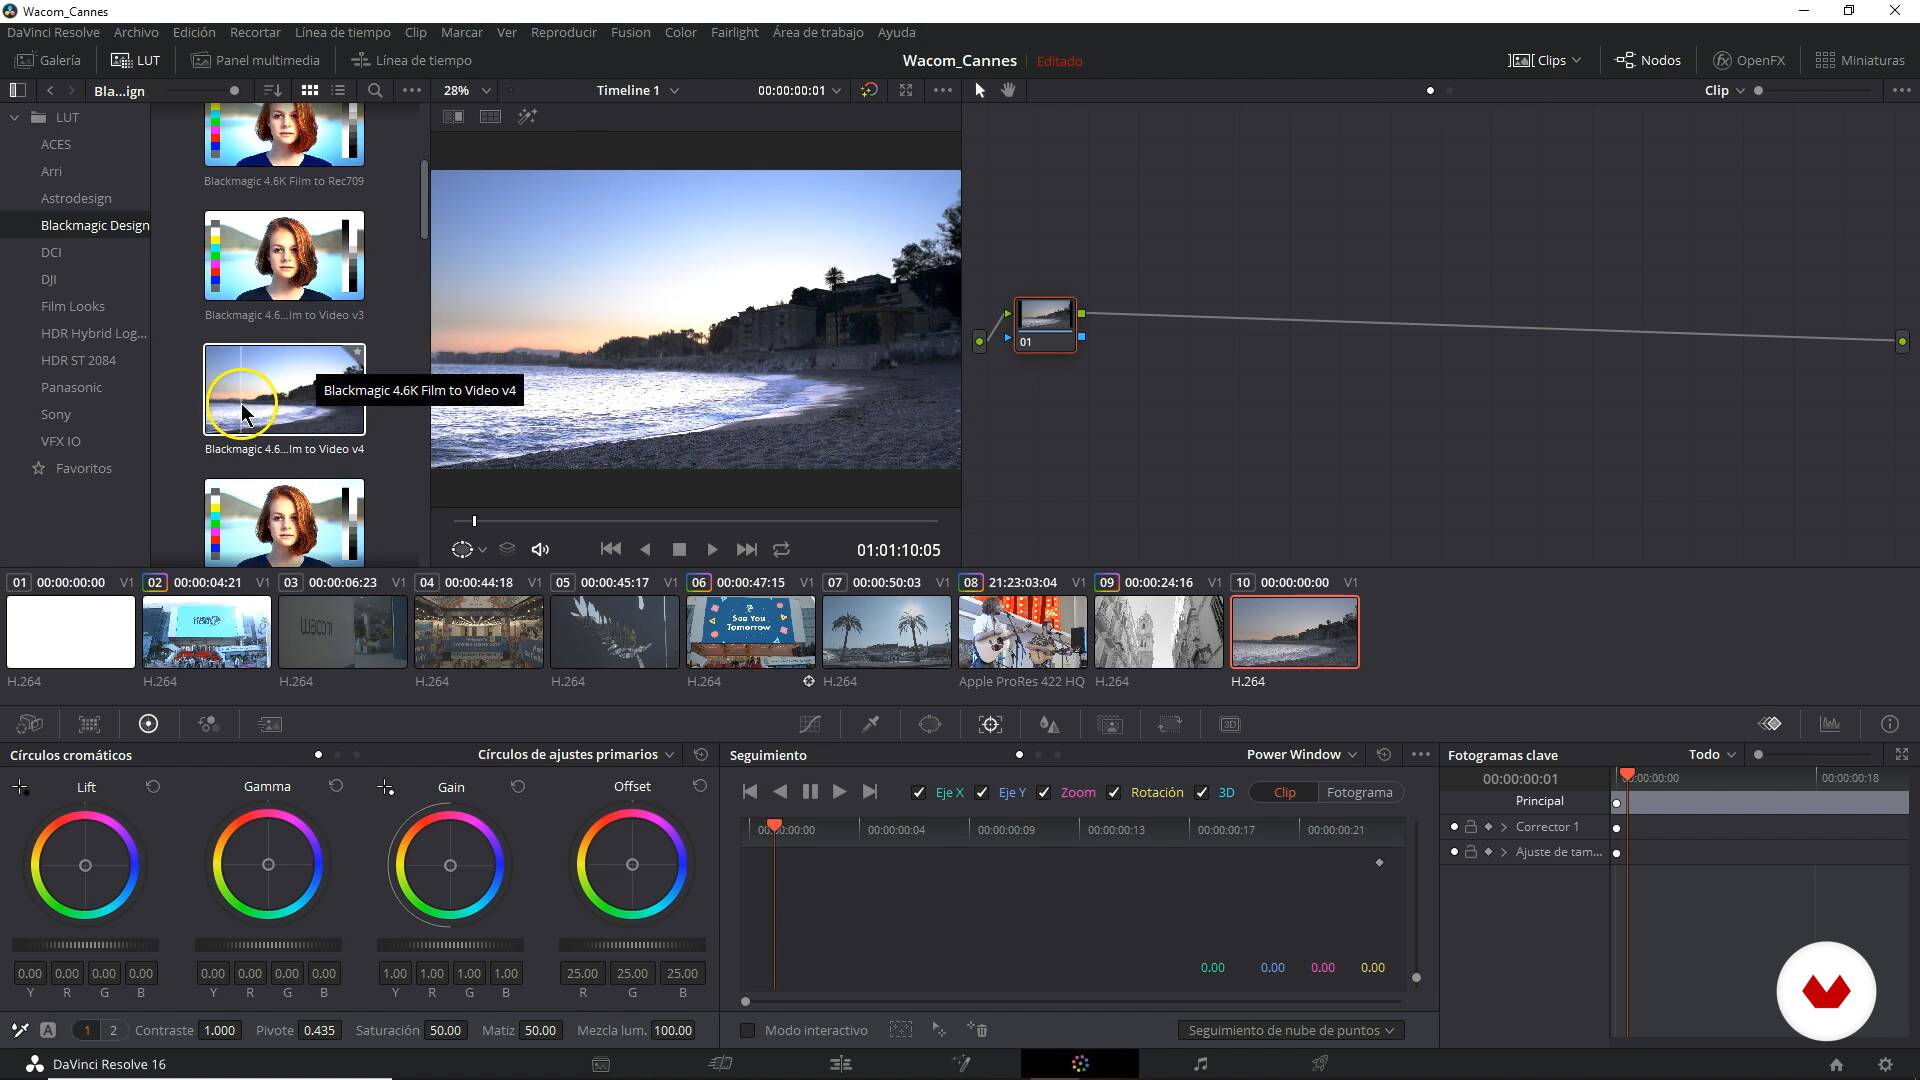This screenshot has height=1080, width=1920.
Task: Open the Archivo menu
Action: tap(136, 32)
